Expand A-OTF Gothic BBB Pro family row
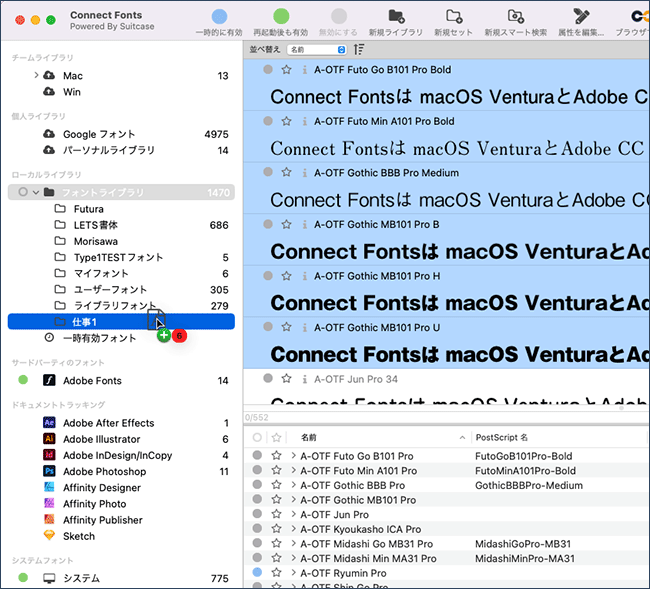The width and height of the screenshot is (650, 589). click(x=293, y=485)
